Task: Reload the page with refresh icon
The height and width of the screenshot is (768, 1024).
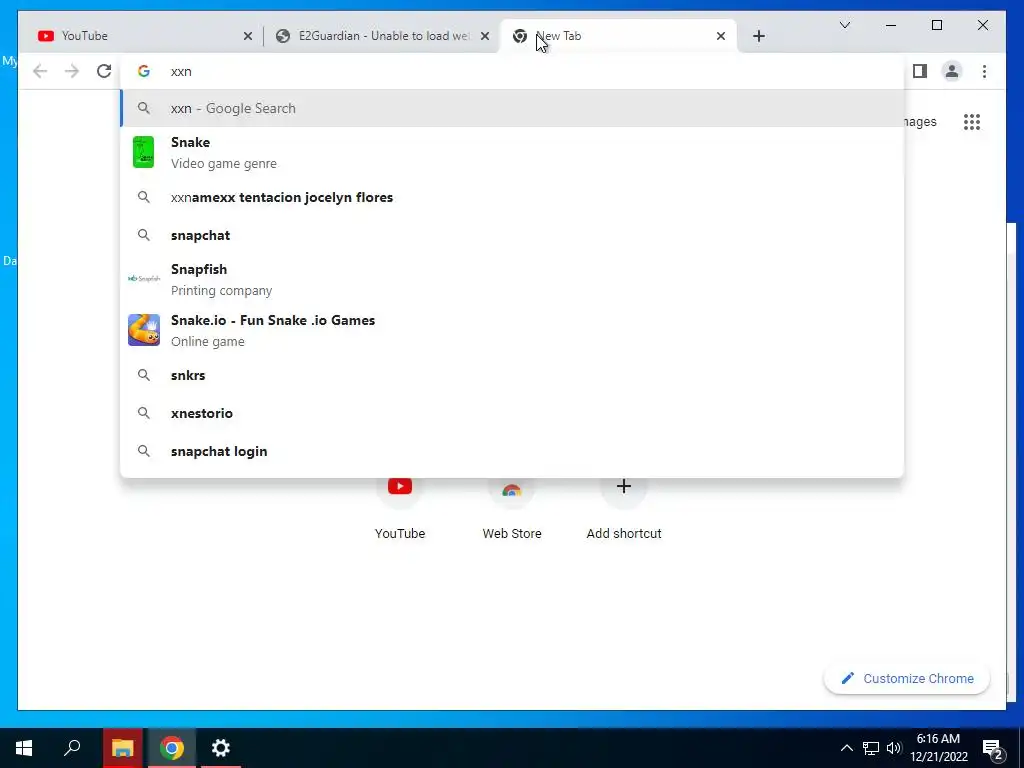Action: pos(104,71)
